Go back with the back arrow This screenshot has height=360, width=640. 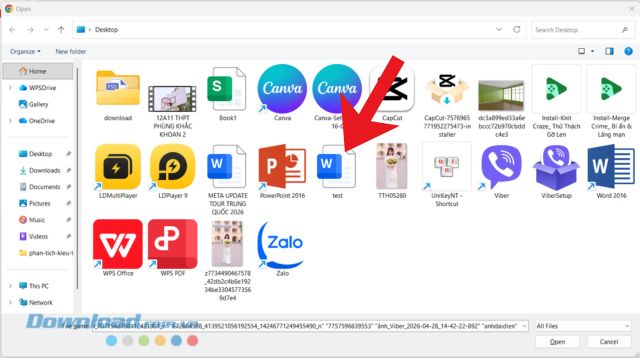tap(12, 30)
